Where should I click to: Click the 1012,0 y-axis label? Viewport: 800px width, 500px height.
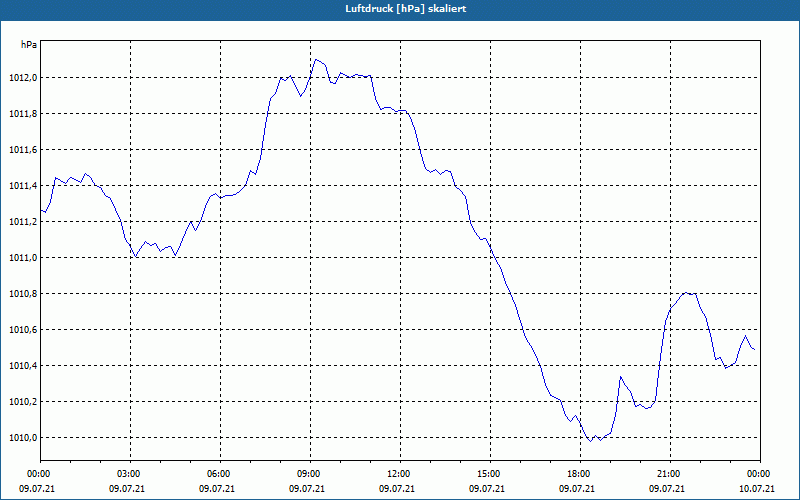23,78
